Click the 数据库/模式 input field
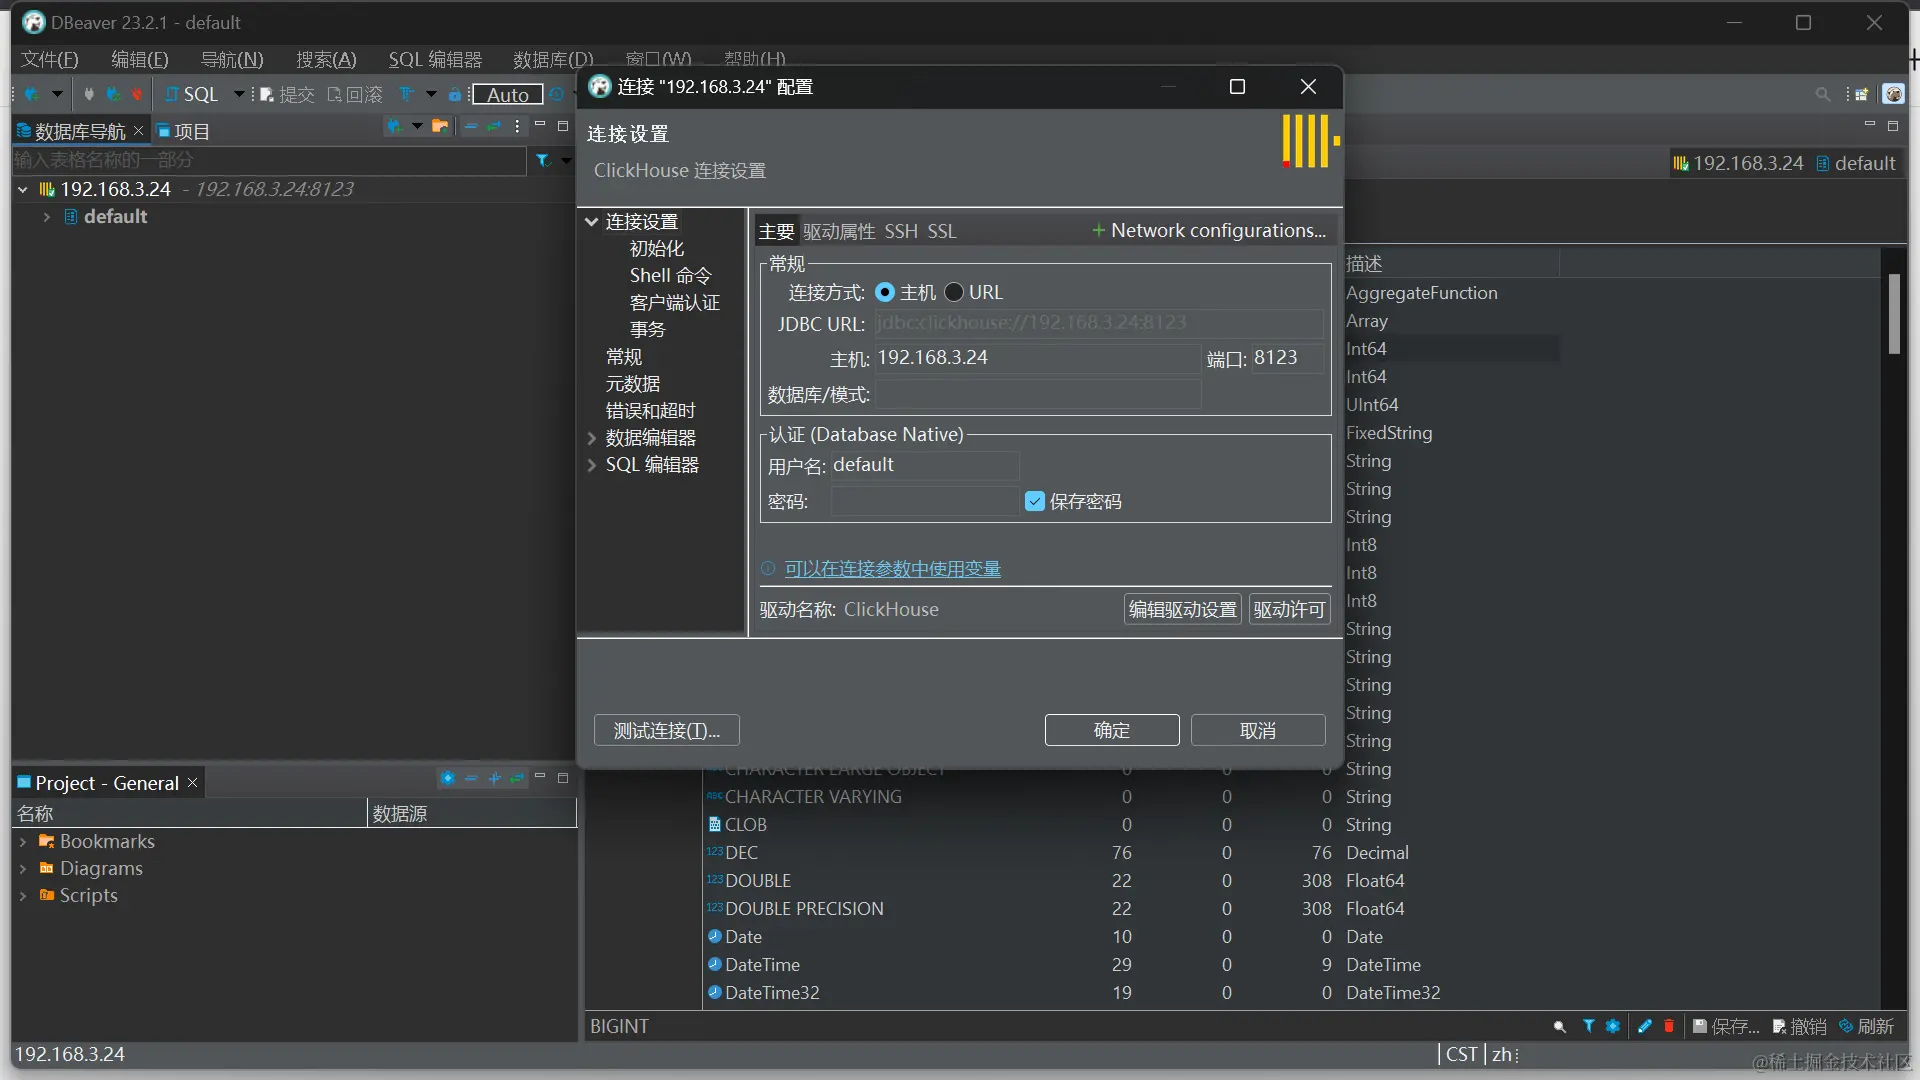The height and width of the screenshot is (1080, 1920). tap(1037, 394)
